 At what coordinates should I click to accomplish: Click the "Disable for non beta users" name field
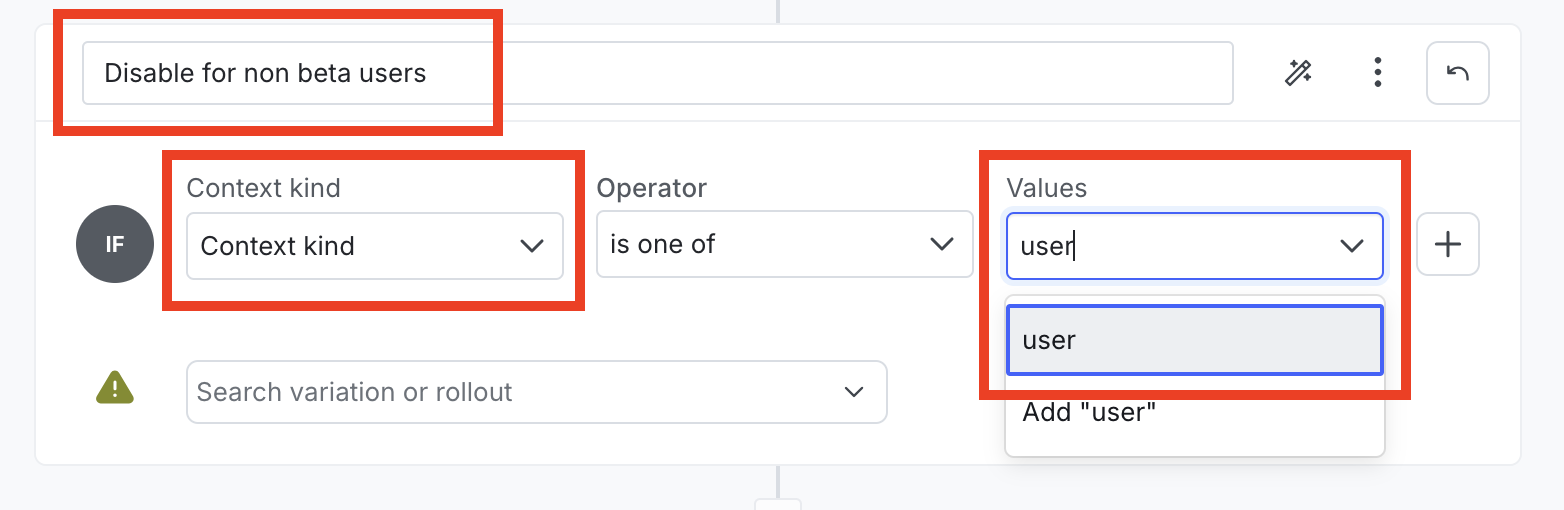[x=656, y=73]
